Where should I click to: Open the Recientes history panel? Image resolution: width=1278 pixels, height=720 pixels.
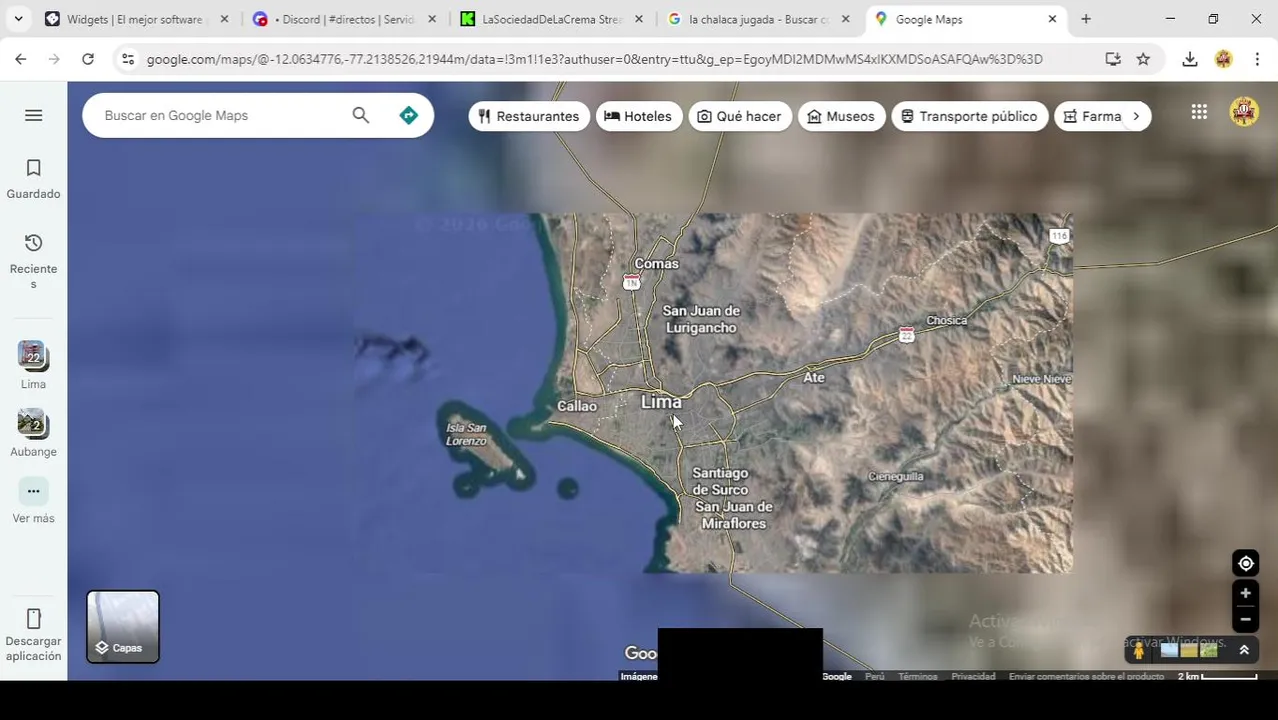[33, 261]
